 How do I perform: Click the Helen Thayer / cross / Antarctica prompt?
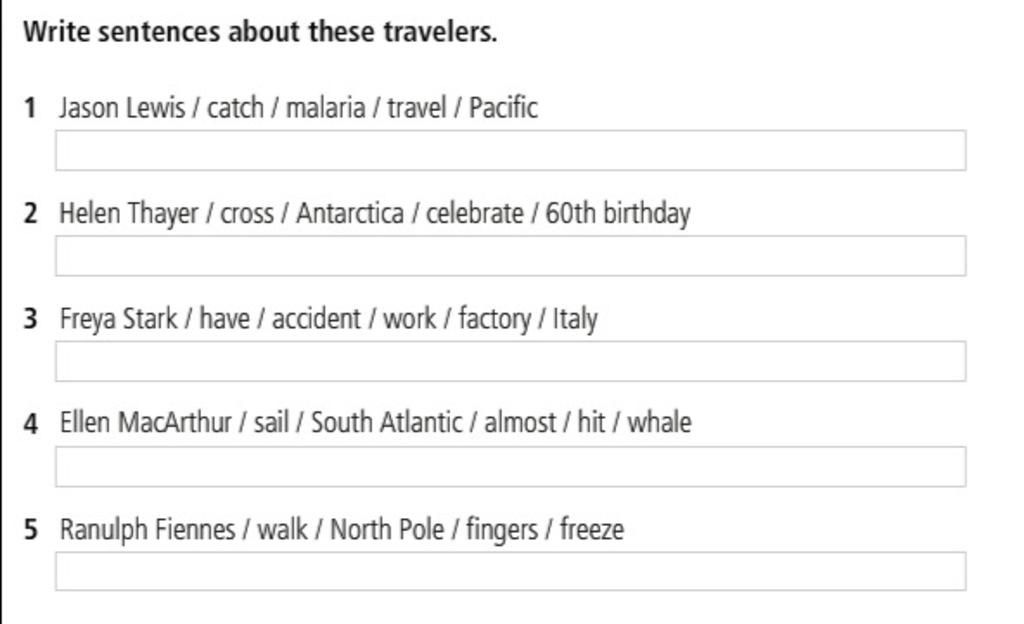[x=375, y=213]
